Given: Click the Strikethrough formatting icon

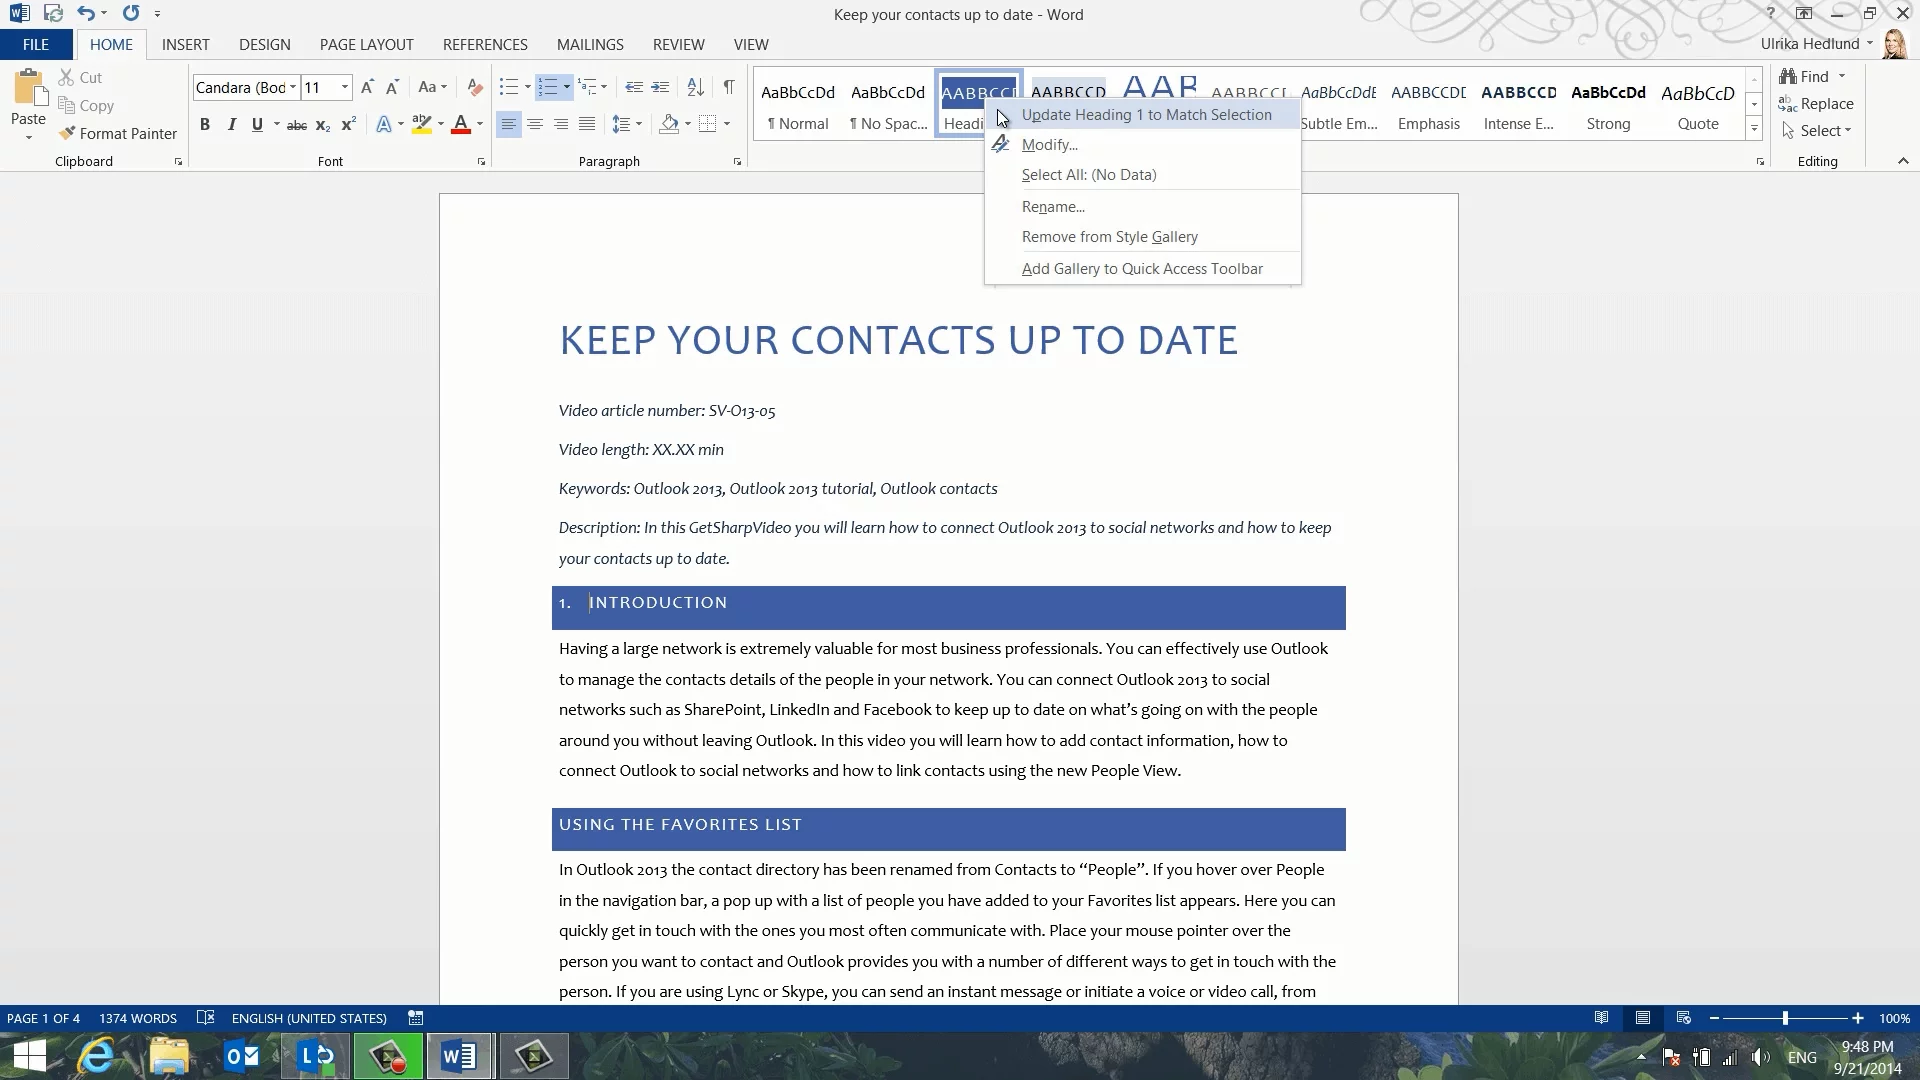Looking at the screenshot, I should click(297, 125).
